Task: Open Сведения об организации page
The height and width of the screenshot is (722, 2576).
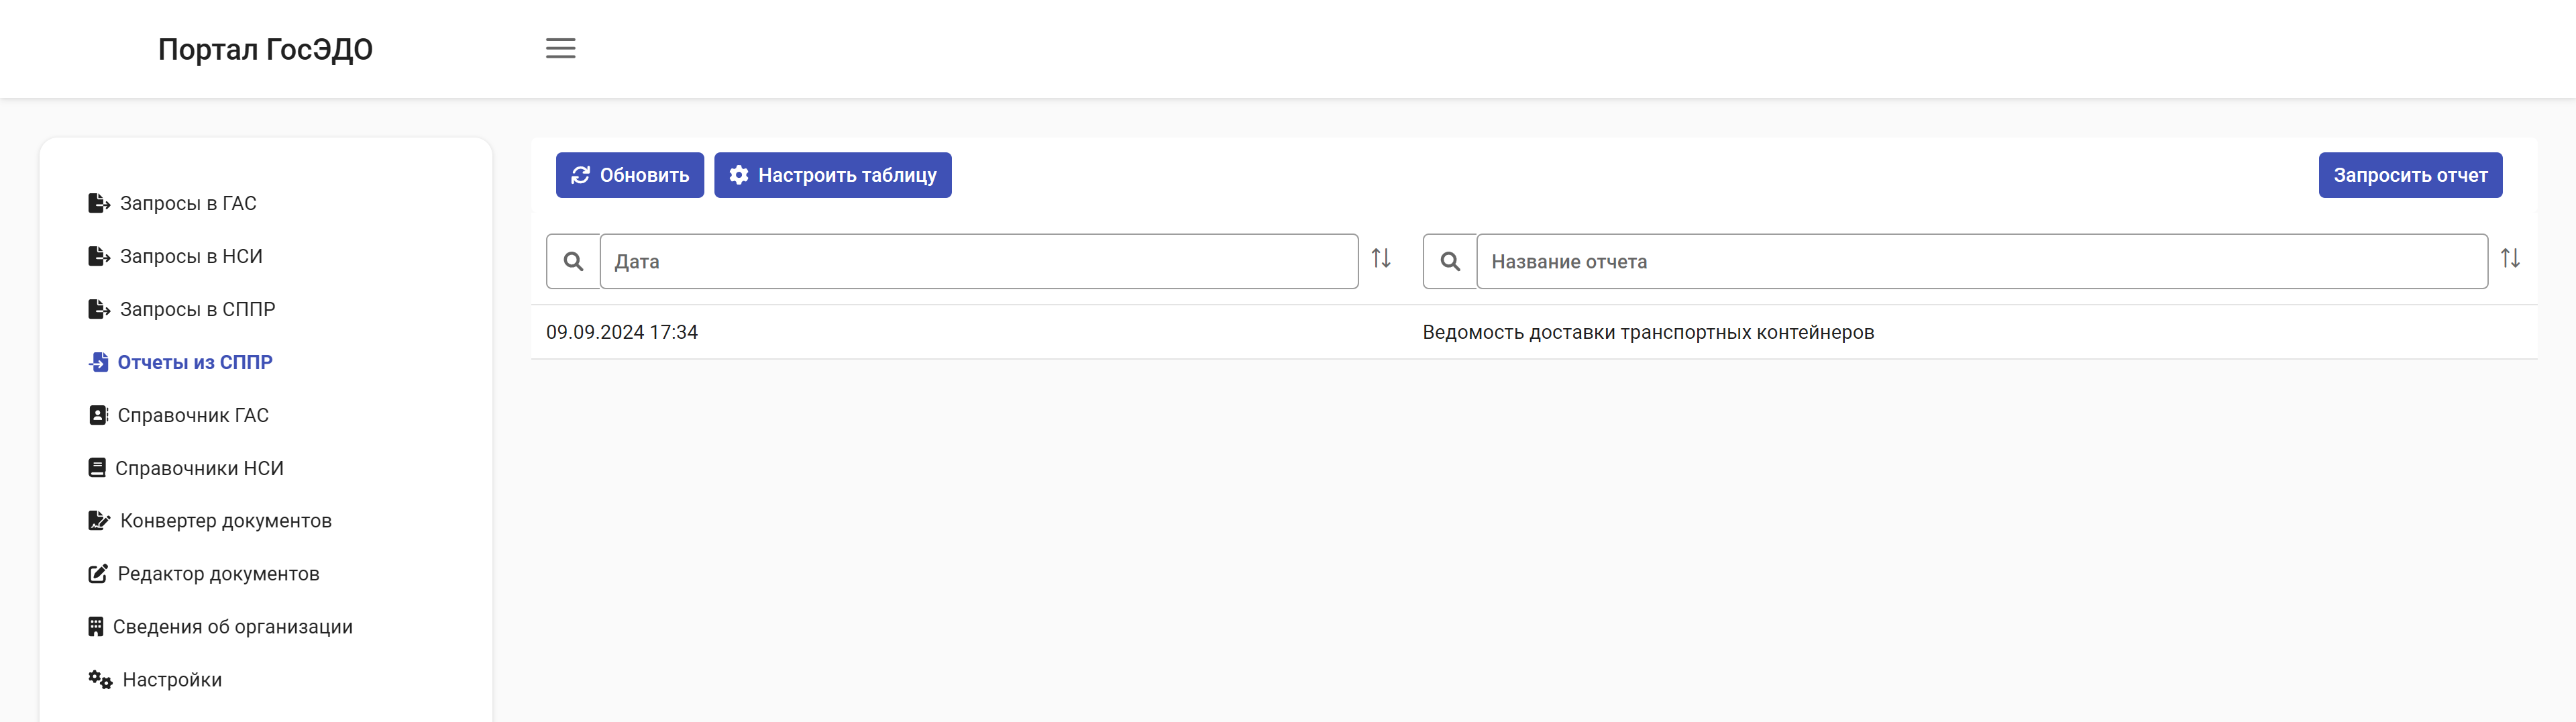Action: [232, 626]
